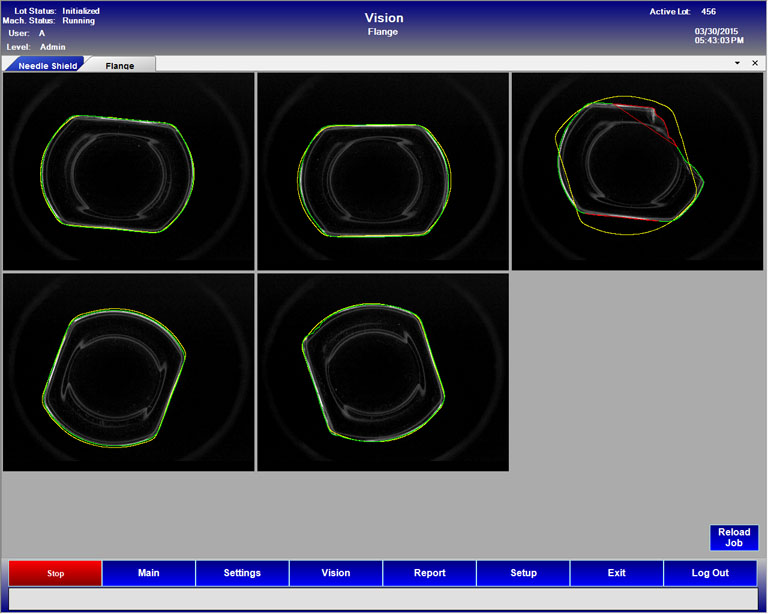Click the failed flange image with red outline
Screen dimensions: 768x614
(637, 171)
